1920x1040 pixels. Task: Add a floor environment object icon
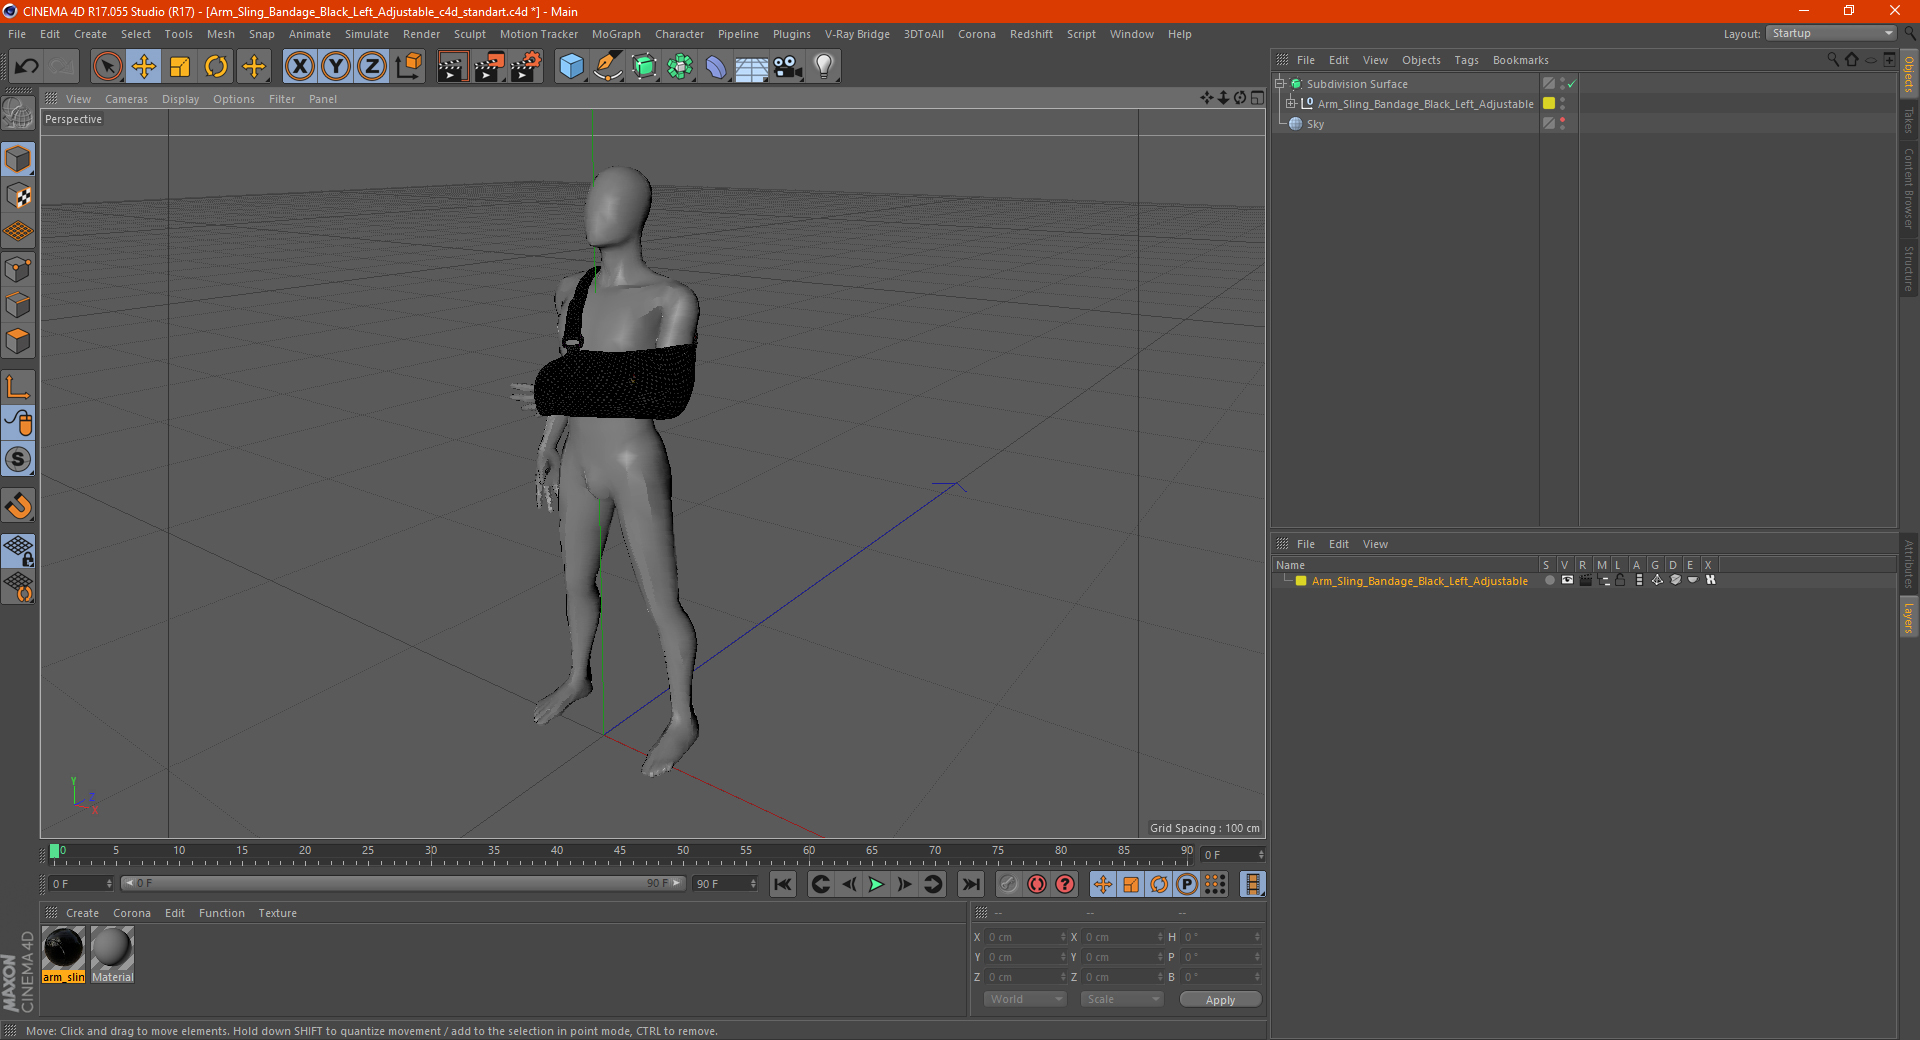(752, 67)
